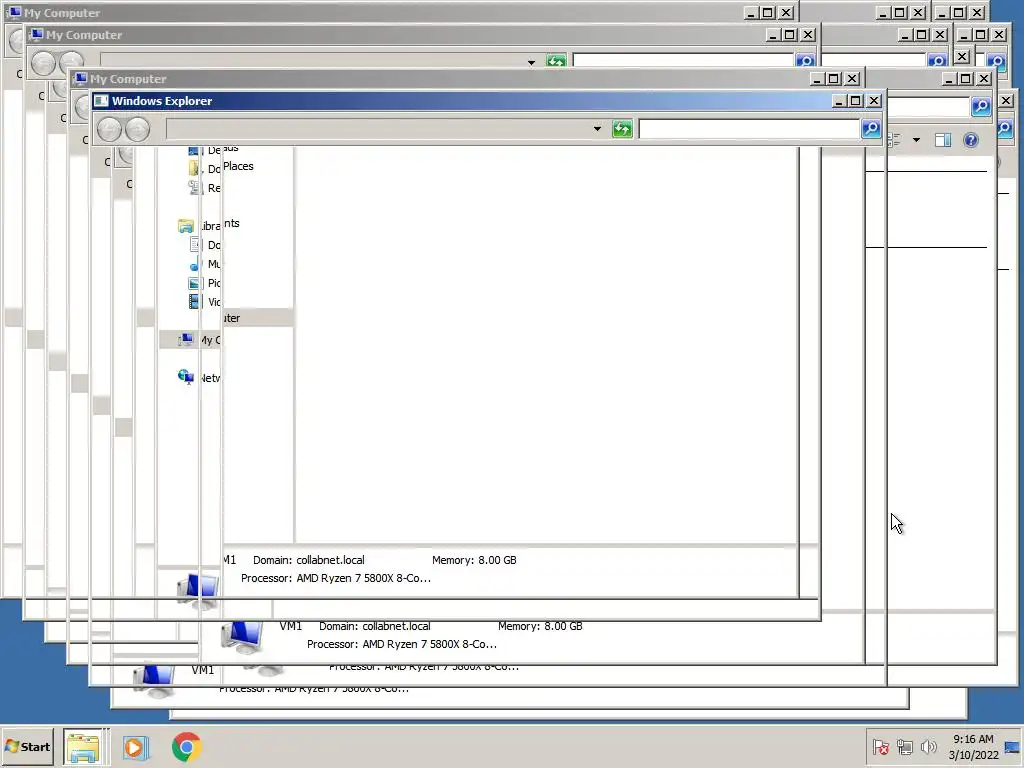The height and width of the screenshot is (768, 1024).
Task: Click 'Domain: collabnet.local' in second details pane
Action: [x=375, y=626]
